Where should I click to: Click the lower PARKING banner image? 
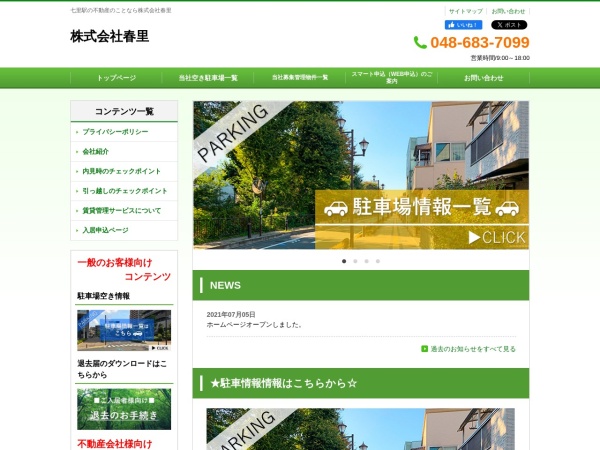[x=360, y=429]
